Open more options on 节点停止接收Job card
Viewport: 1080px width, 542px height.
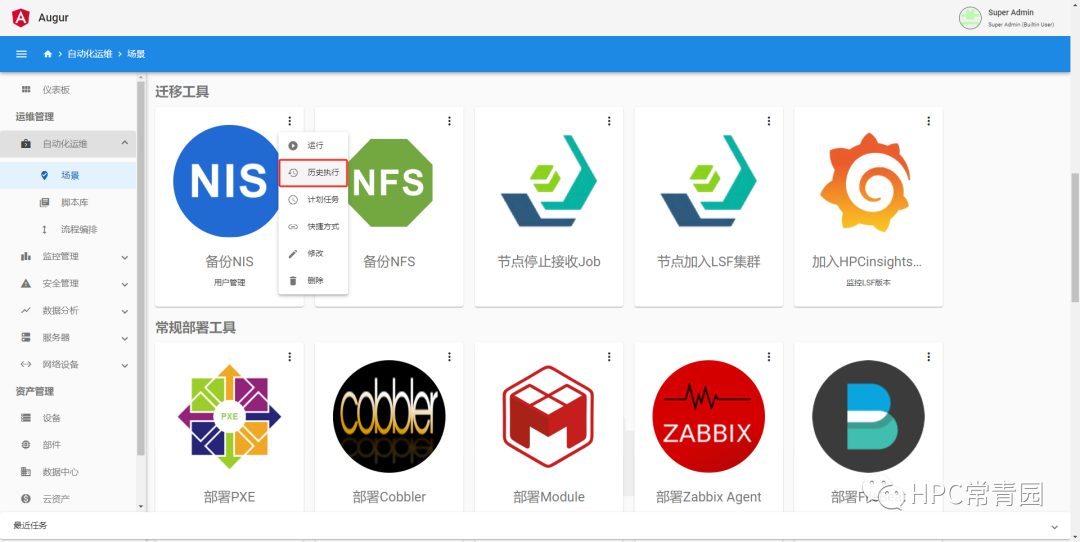point(609,121)
